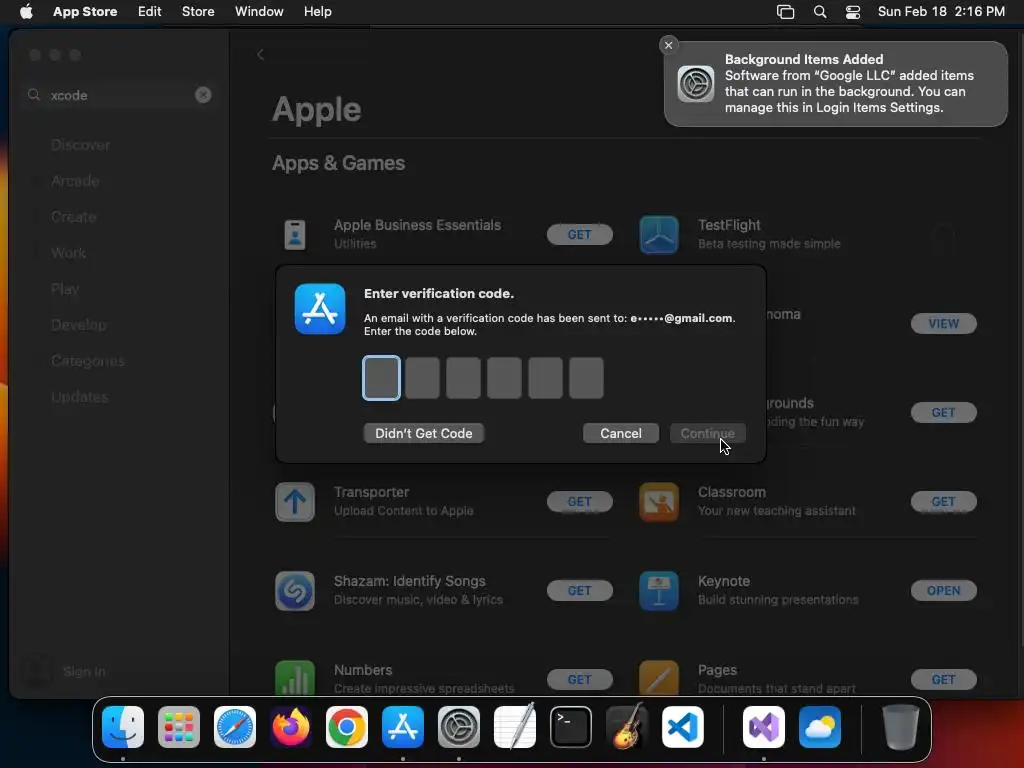Click the date and time in menu bar
1024x768 pixels.
941,12
